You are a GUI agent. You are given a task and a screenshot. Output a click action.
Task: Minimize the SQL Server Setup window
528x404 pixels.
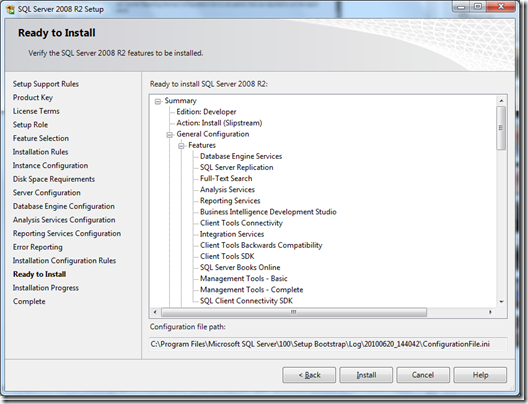coord(461,7)
